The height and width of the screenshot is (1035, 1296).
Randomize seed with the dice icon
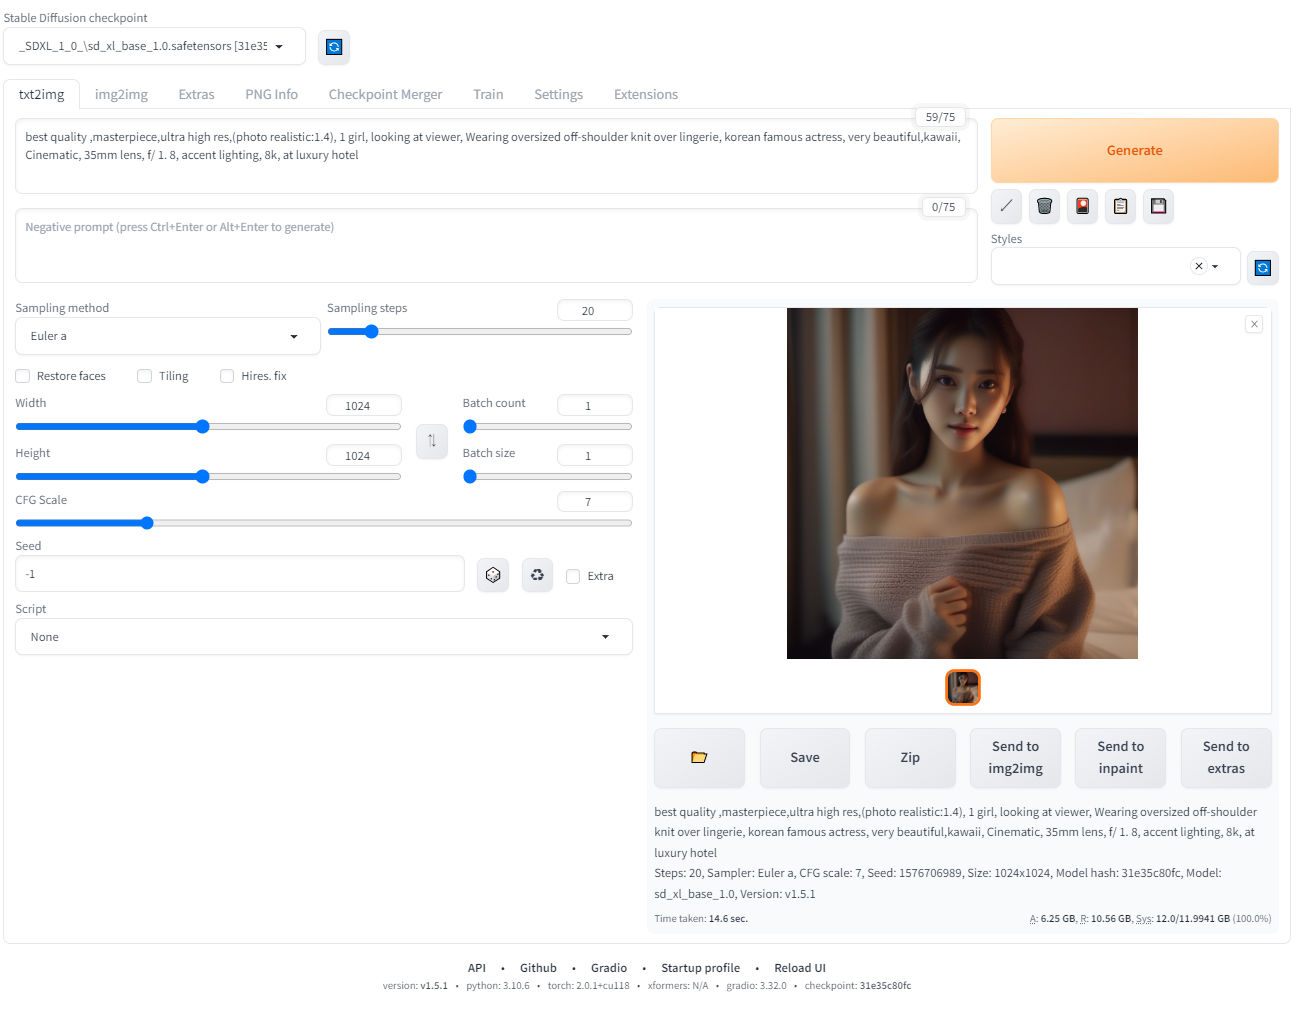pos(493,575)
